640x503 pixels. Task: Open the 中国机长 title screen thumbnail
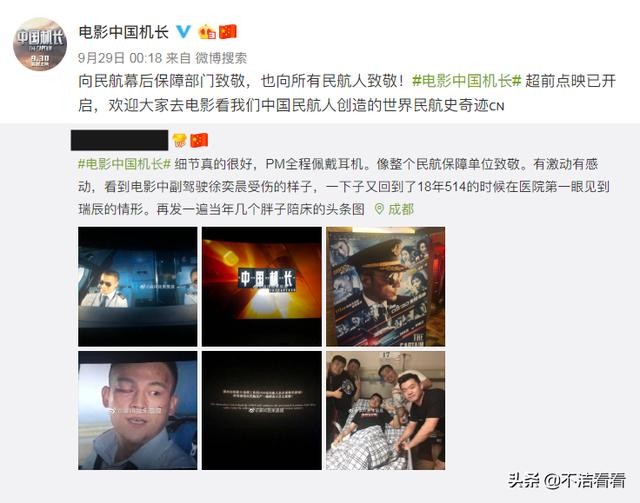point(262,286)
